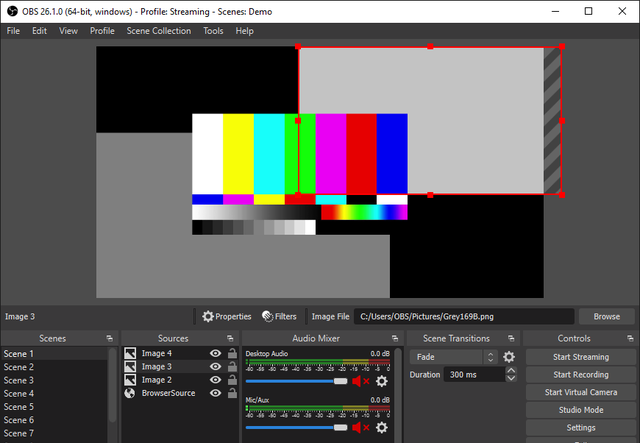
Task: Open the Edit menu
Action: click(40, 31)
